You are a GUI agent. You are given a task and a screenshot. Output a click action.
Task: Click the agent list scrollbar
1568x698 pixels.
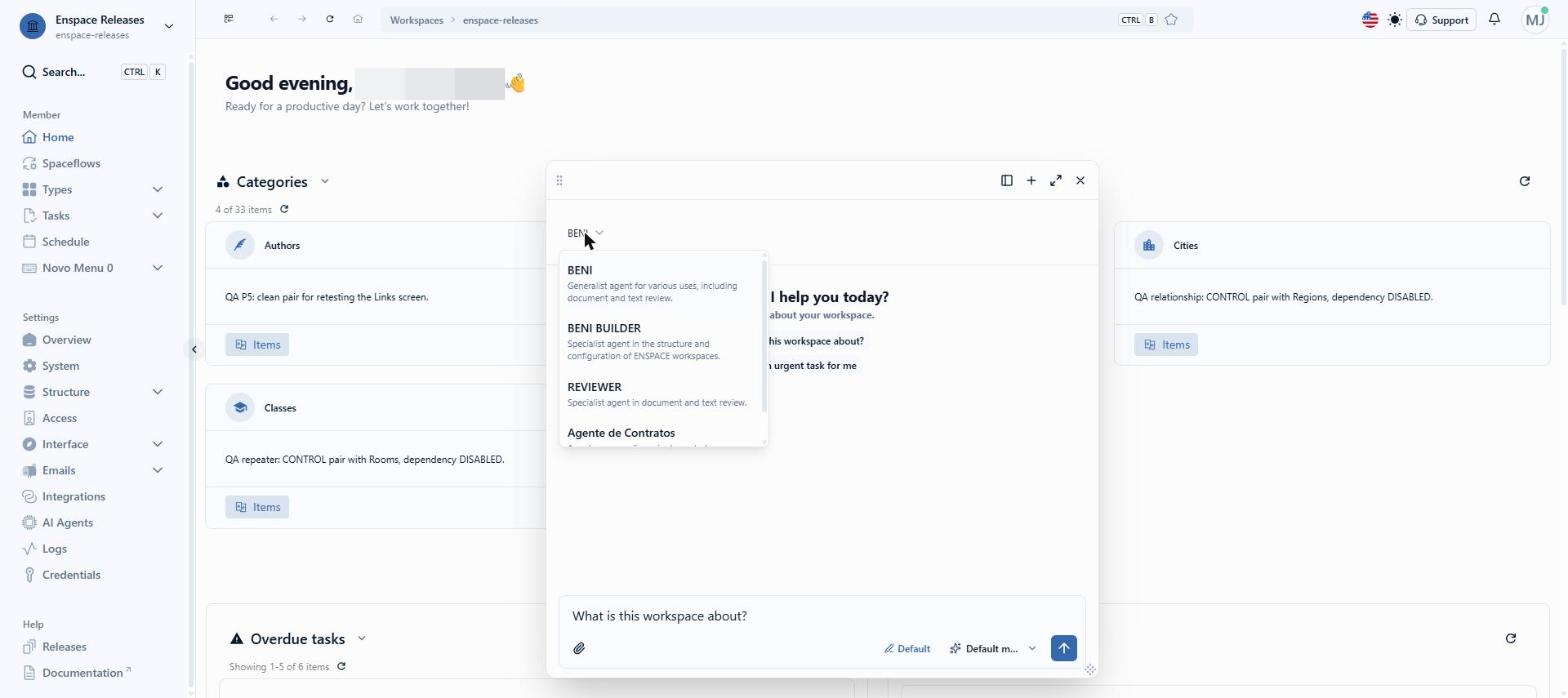tap(764, 337)
